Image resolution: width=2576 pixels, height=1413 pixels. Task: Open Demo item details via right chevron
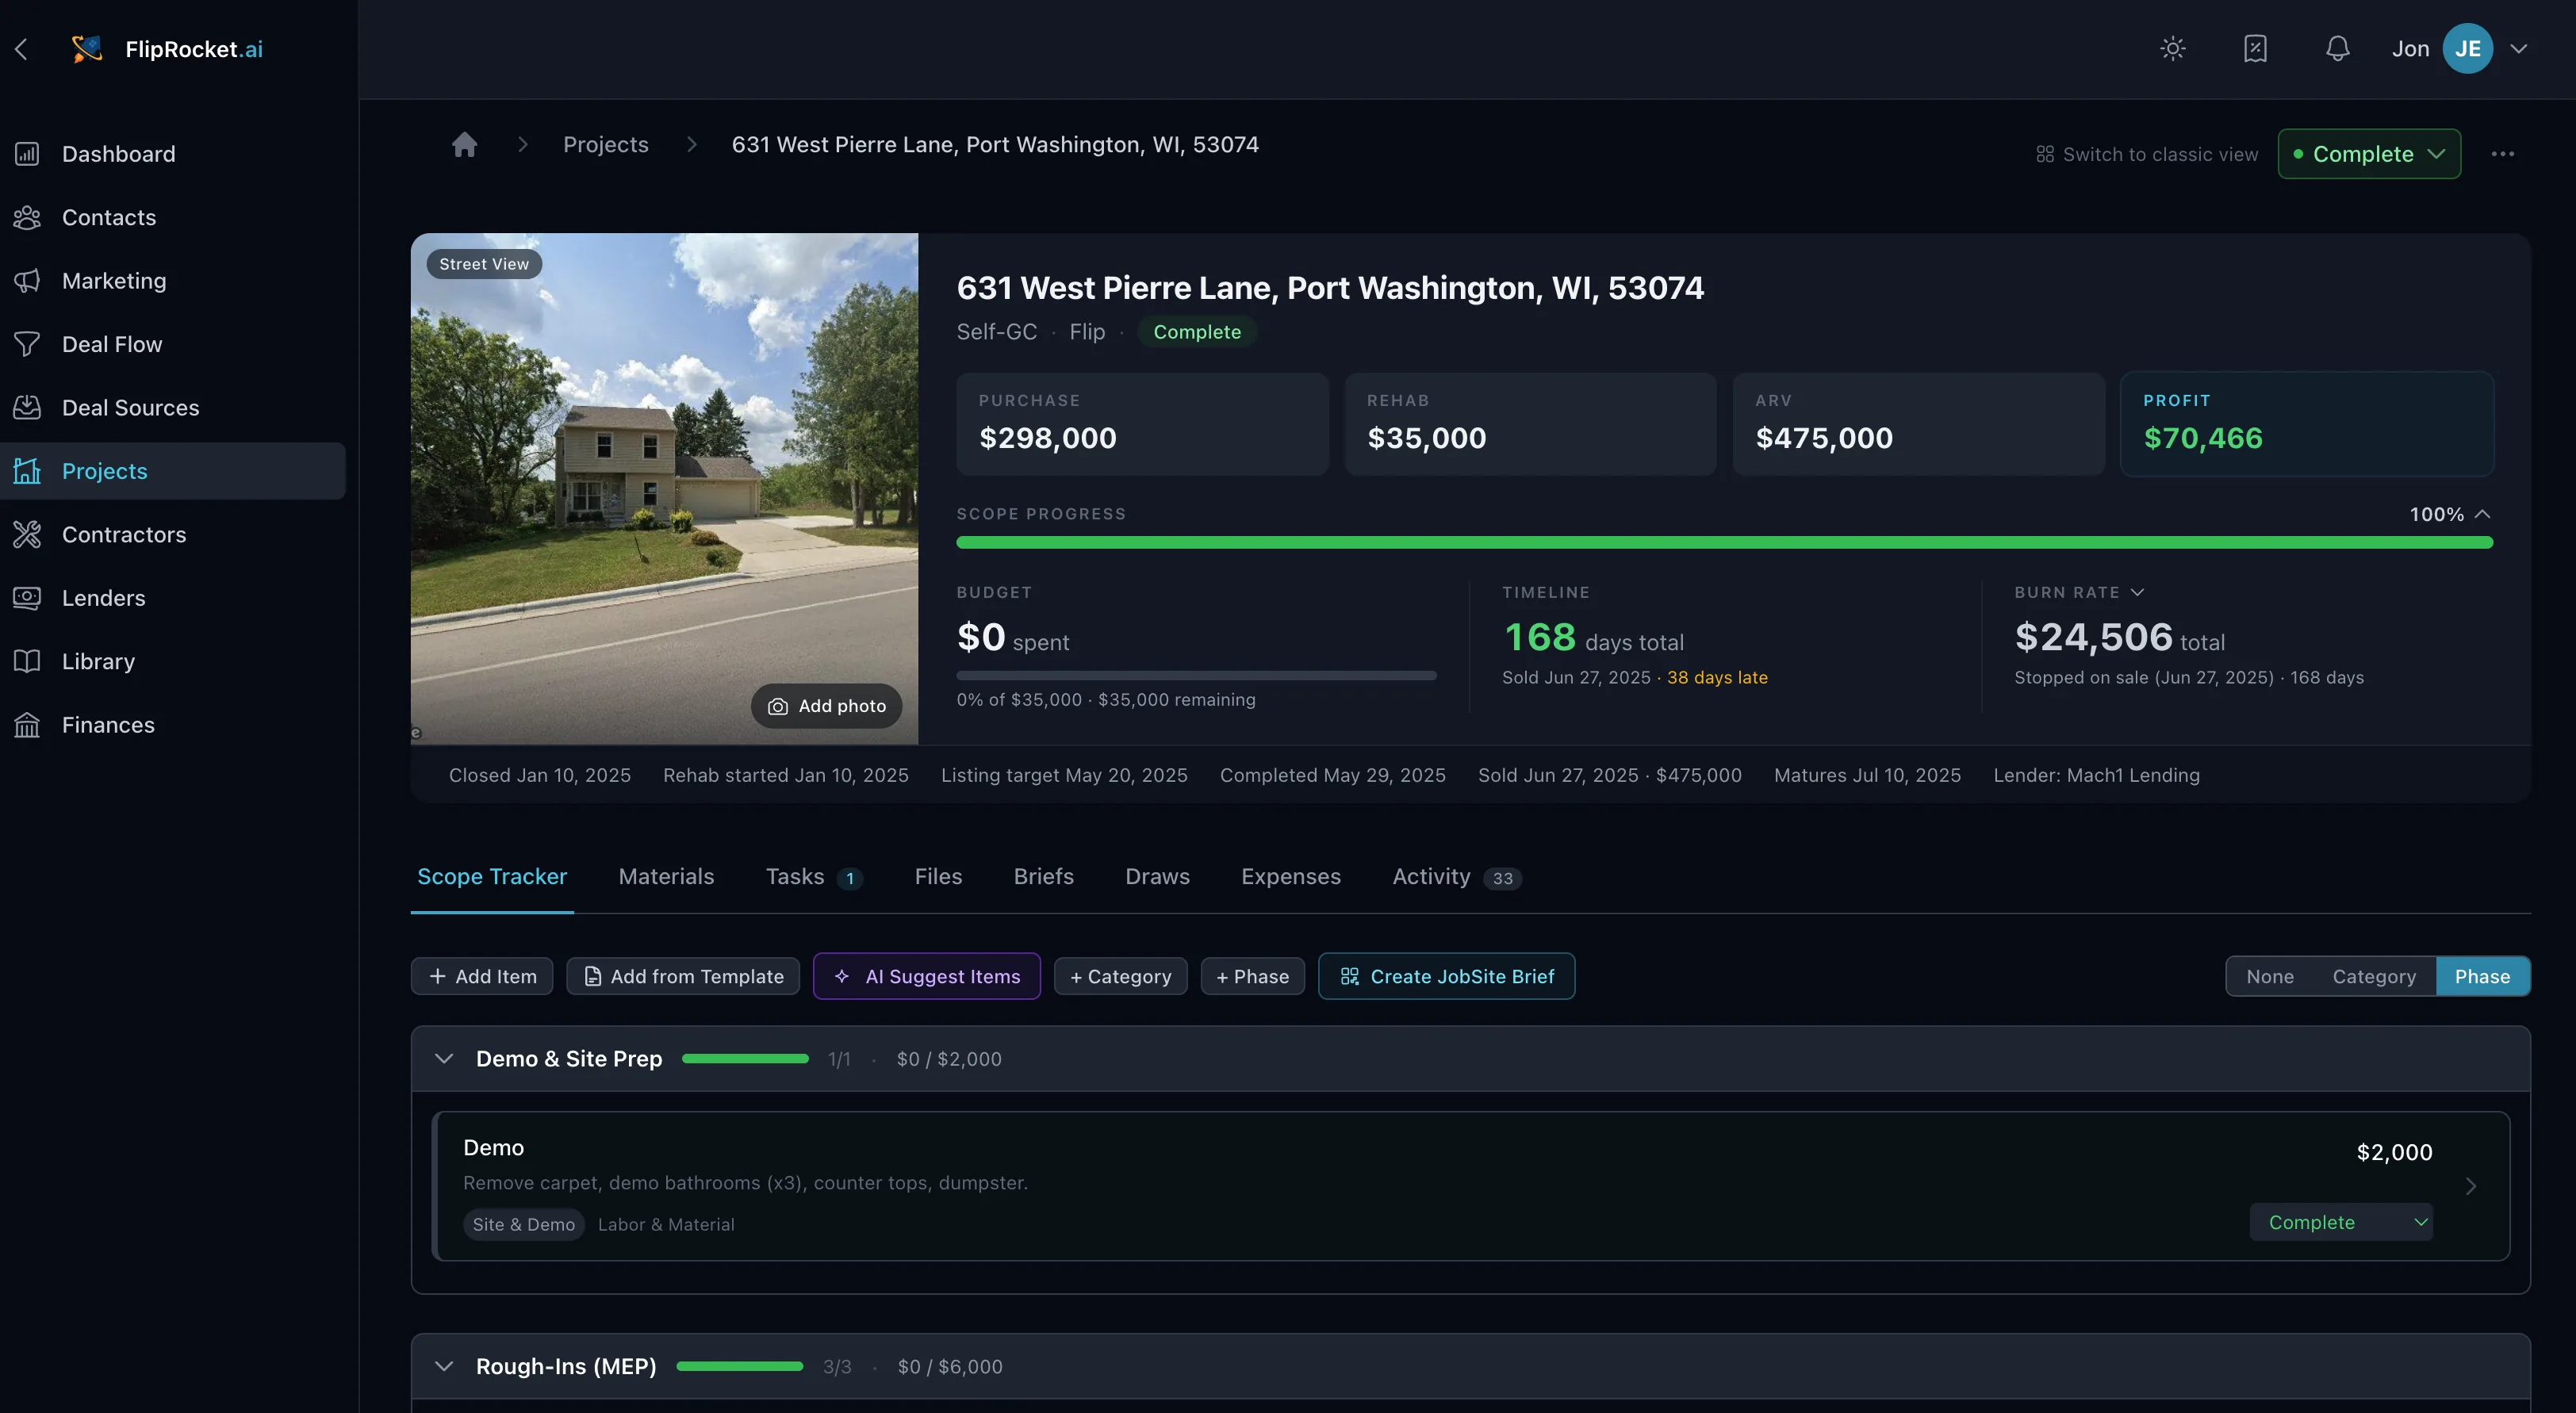[2470, 1186]
